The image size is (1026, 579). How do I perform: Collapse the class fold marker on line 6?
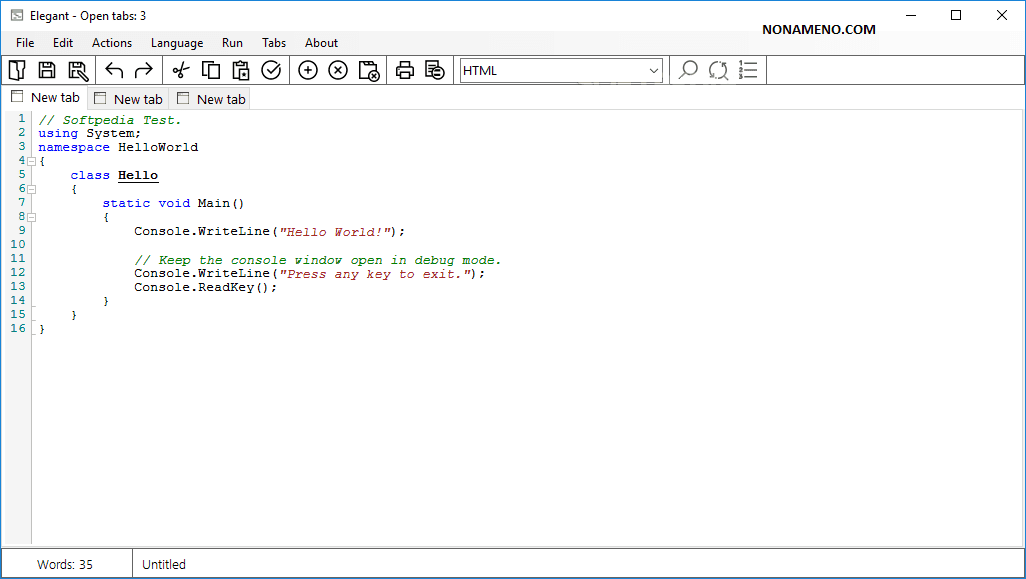[31, 189]
